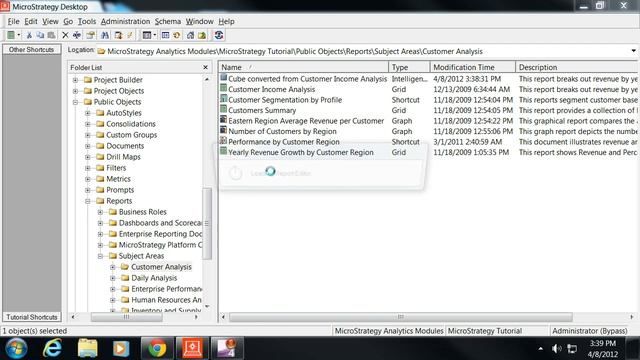
Task: Open the Help menu
Action: [x=226, y=22]
